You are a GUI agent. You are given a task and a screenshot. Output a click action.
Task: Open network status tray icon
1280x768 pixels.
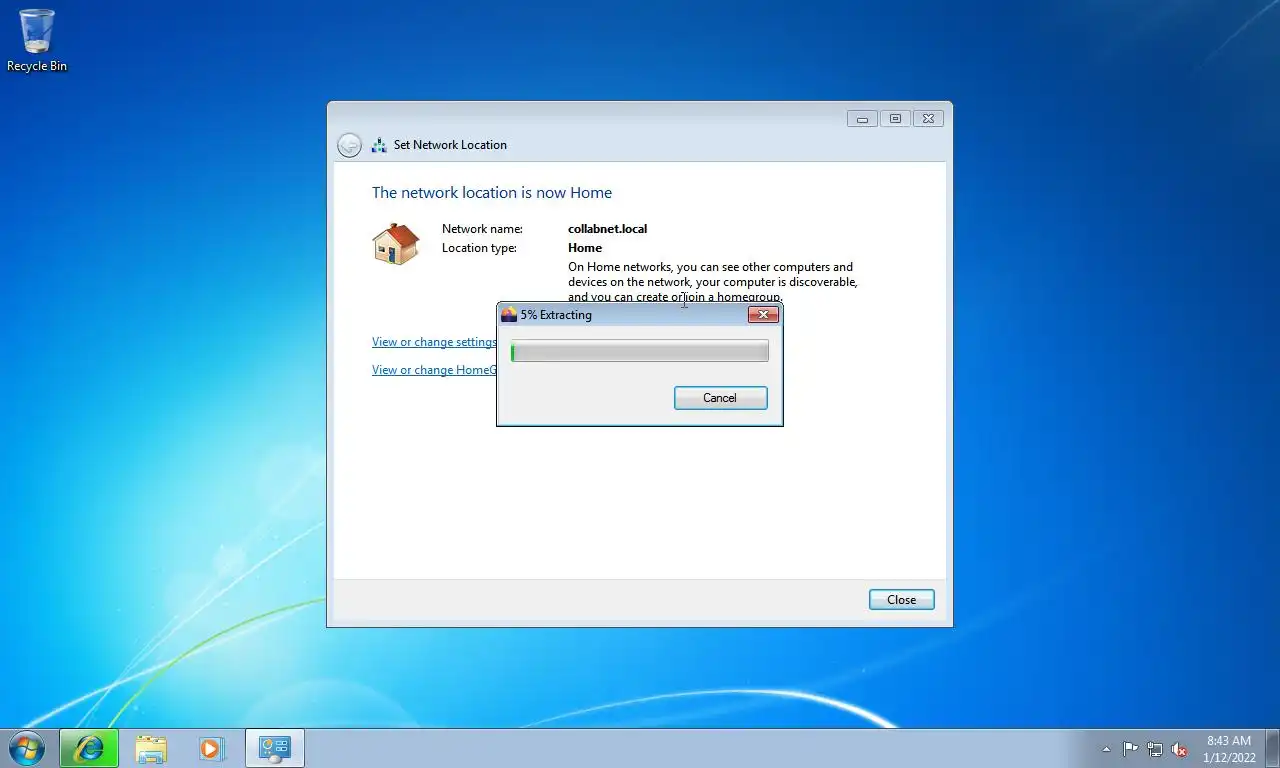coord(1155,749)
